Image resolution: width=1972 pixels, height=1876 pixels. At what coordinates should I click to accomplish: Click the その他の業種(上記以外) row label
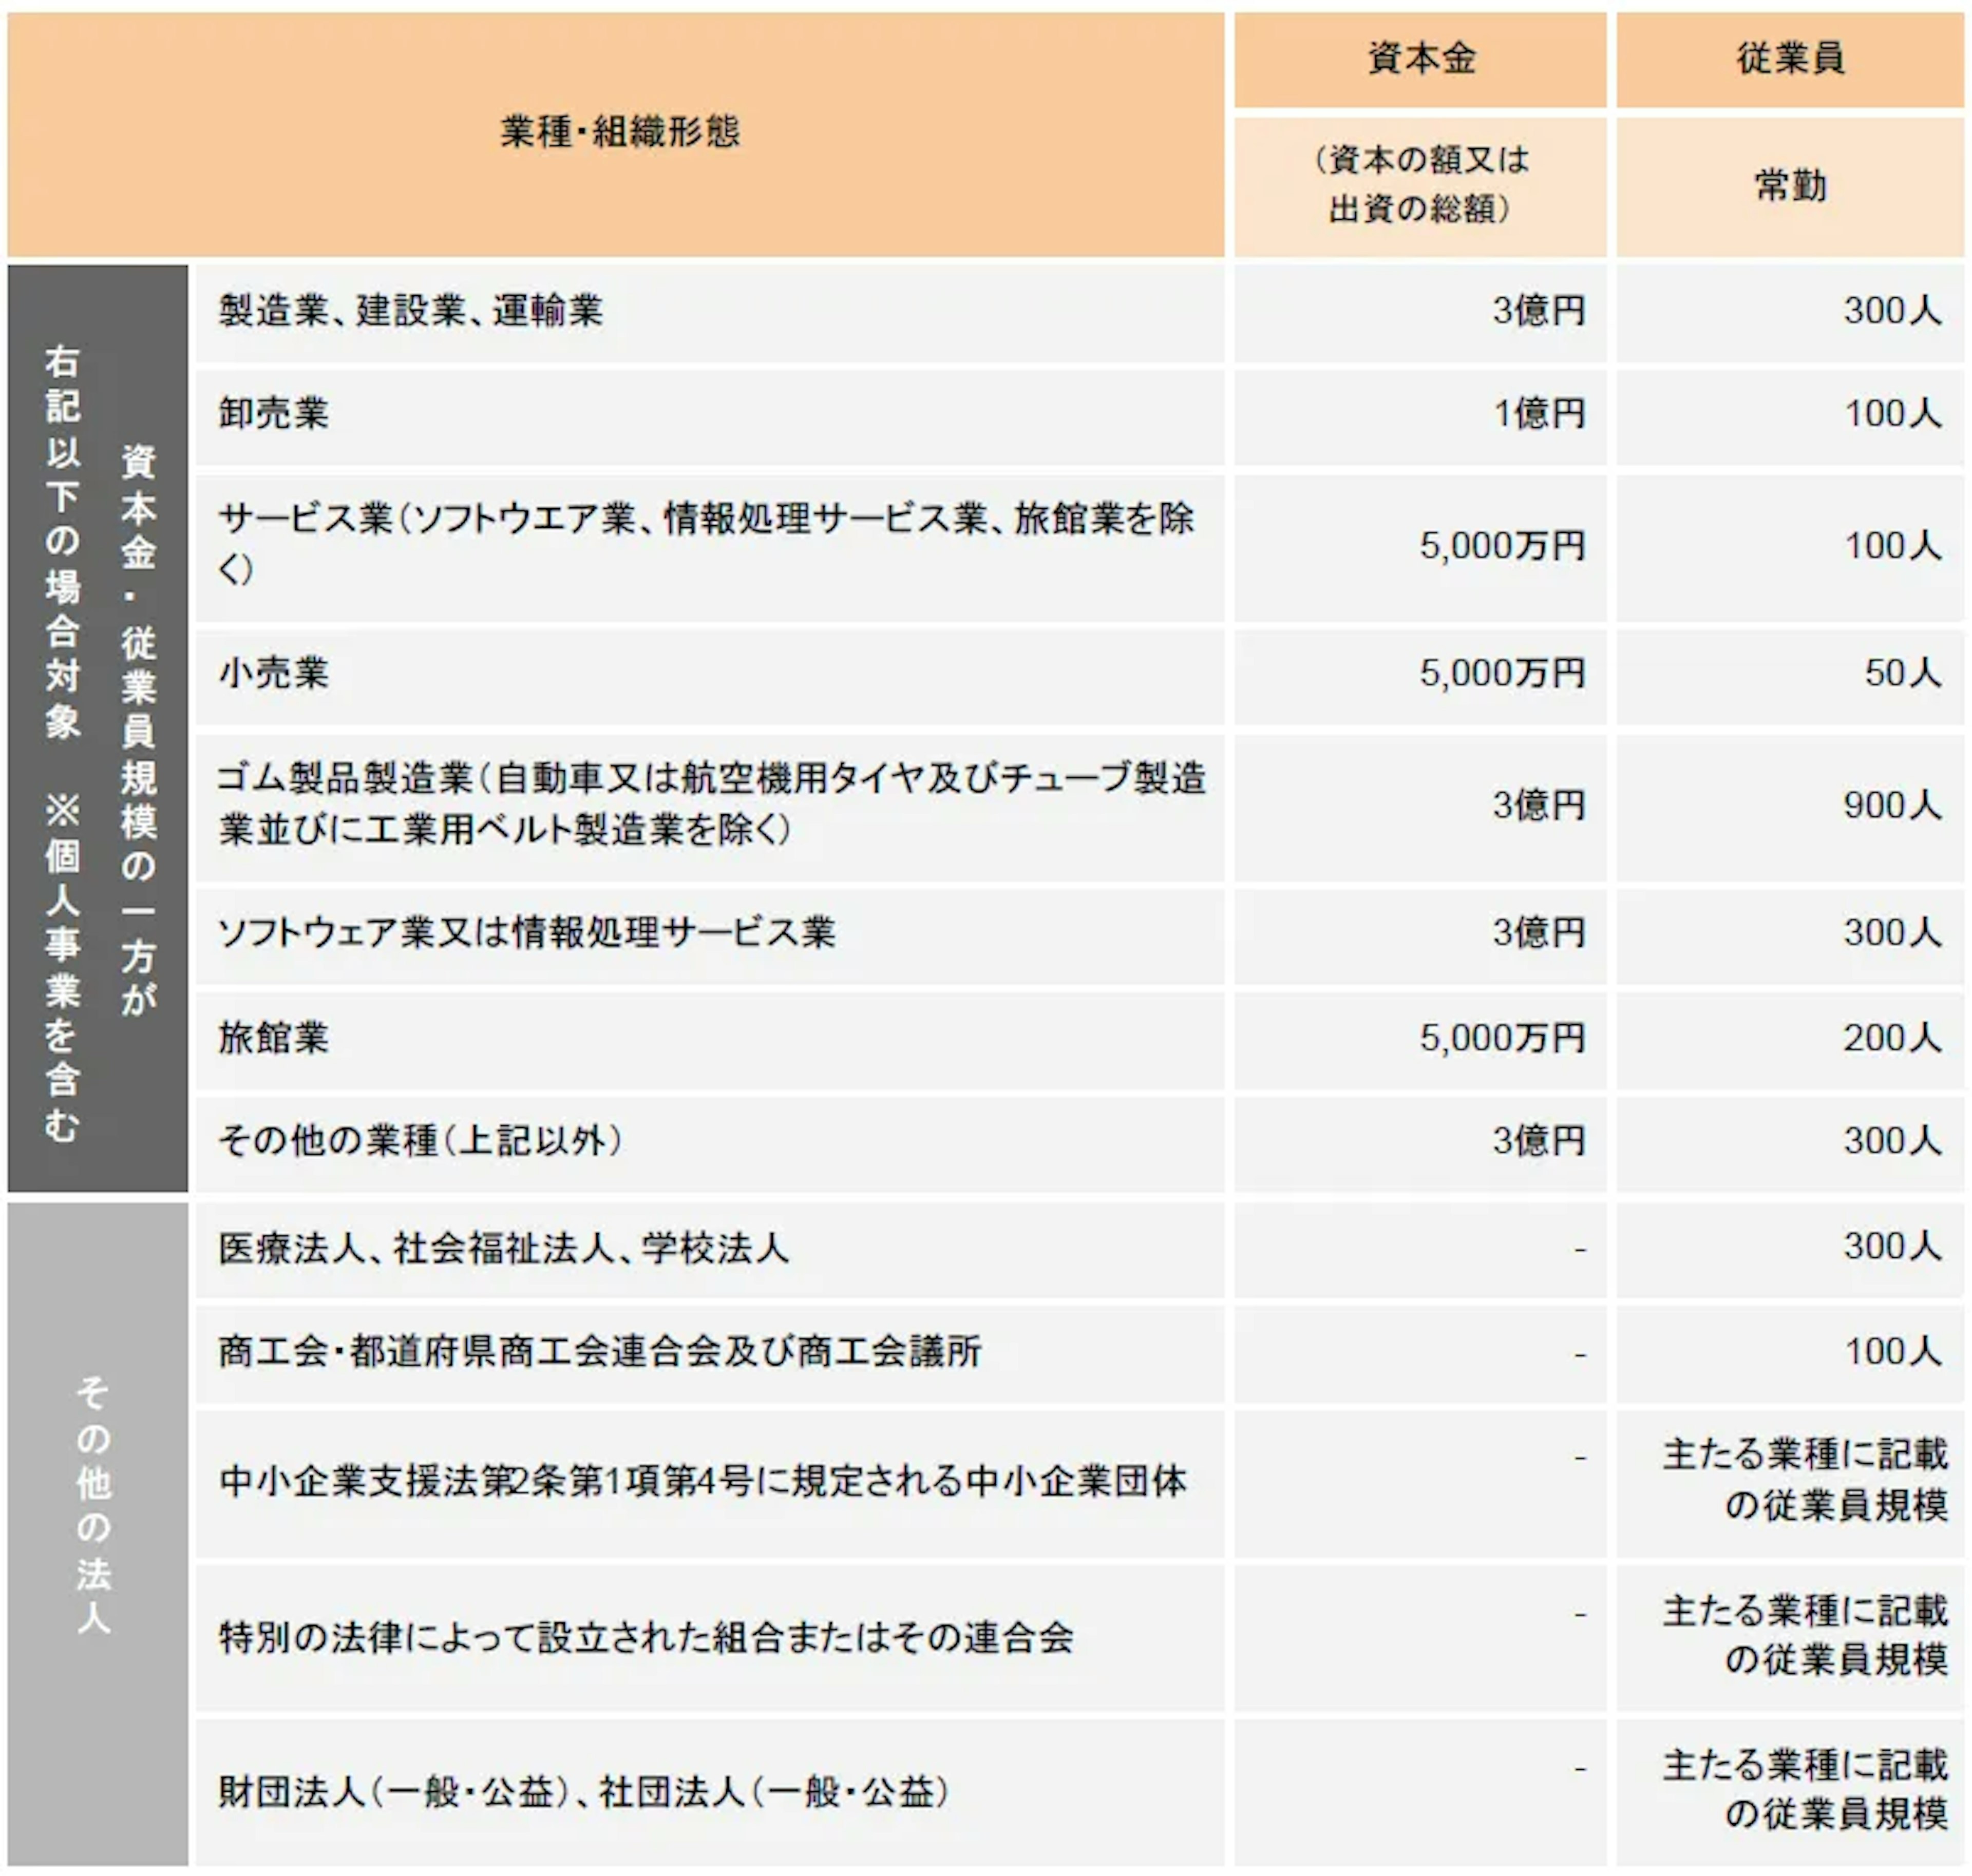pyautogui.click(x=420, y=1141)
